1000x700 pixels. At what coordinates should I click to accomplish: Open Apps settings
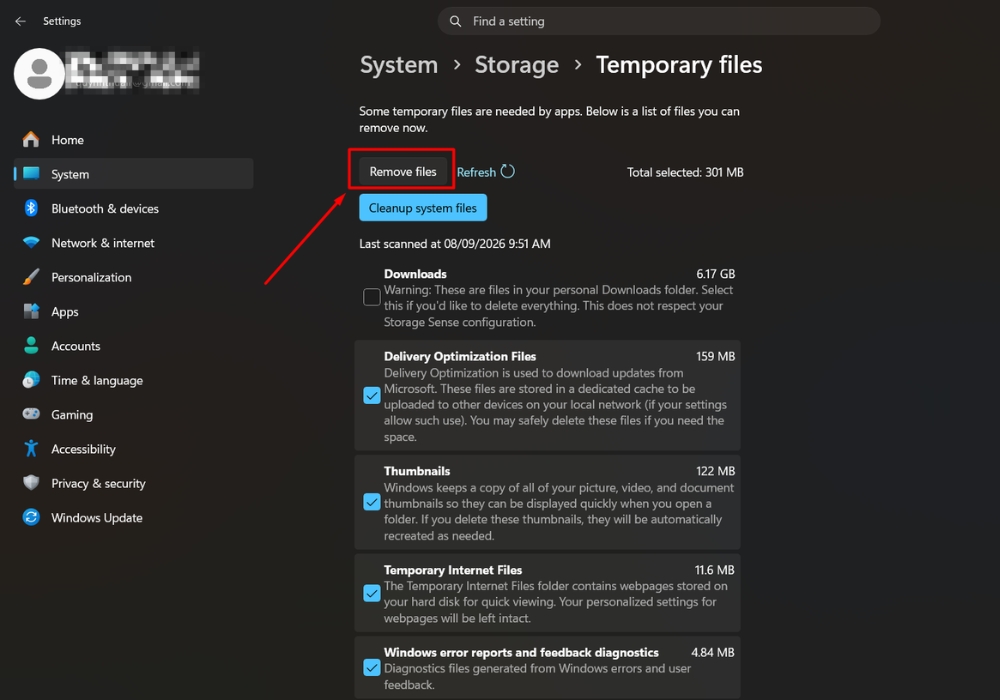133,312
